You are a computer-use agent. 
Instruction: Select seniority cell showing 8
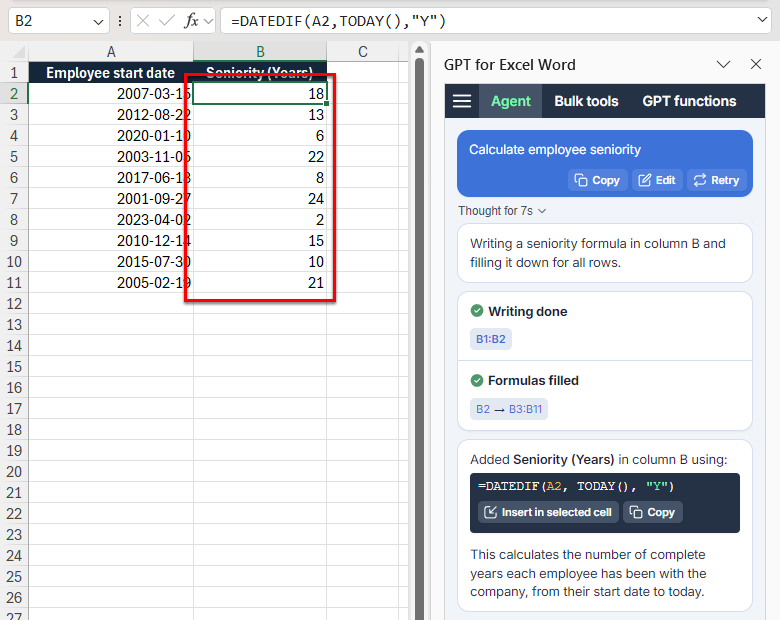tap(260, 178)
